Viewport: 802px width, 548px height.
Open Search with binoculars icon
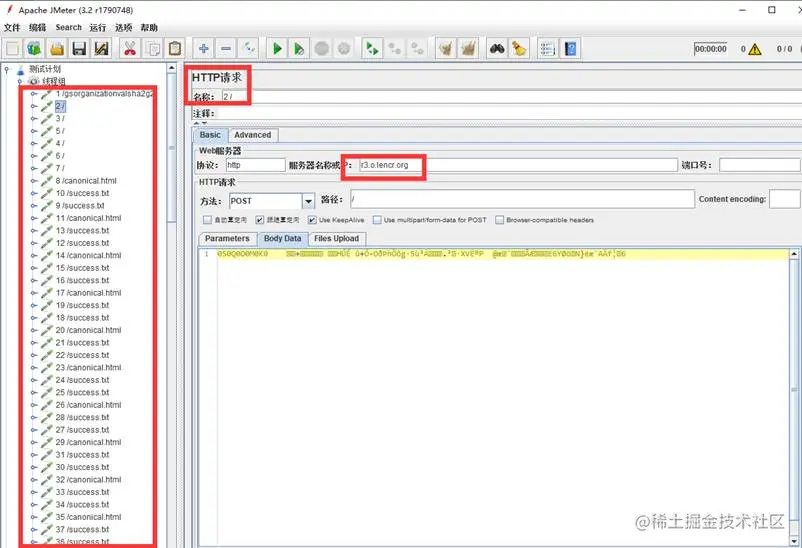click(497, 49)
